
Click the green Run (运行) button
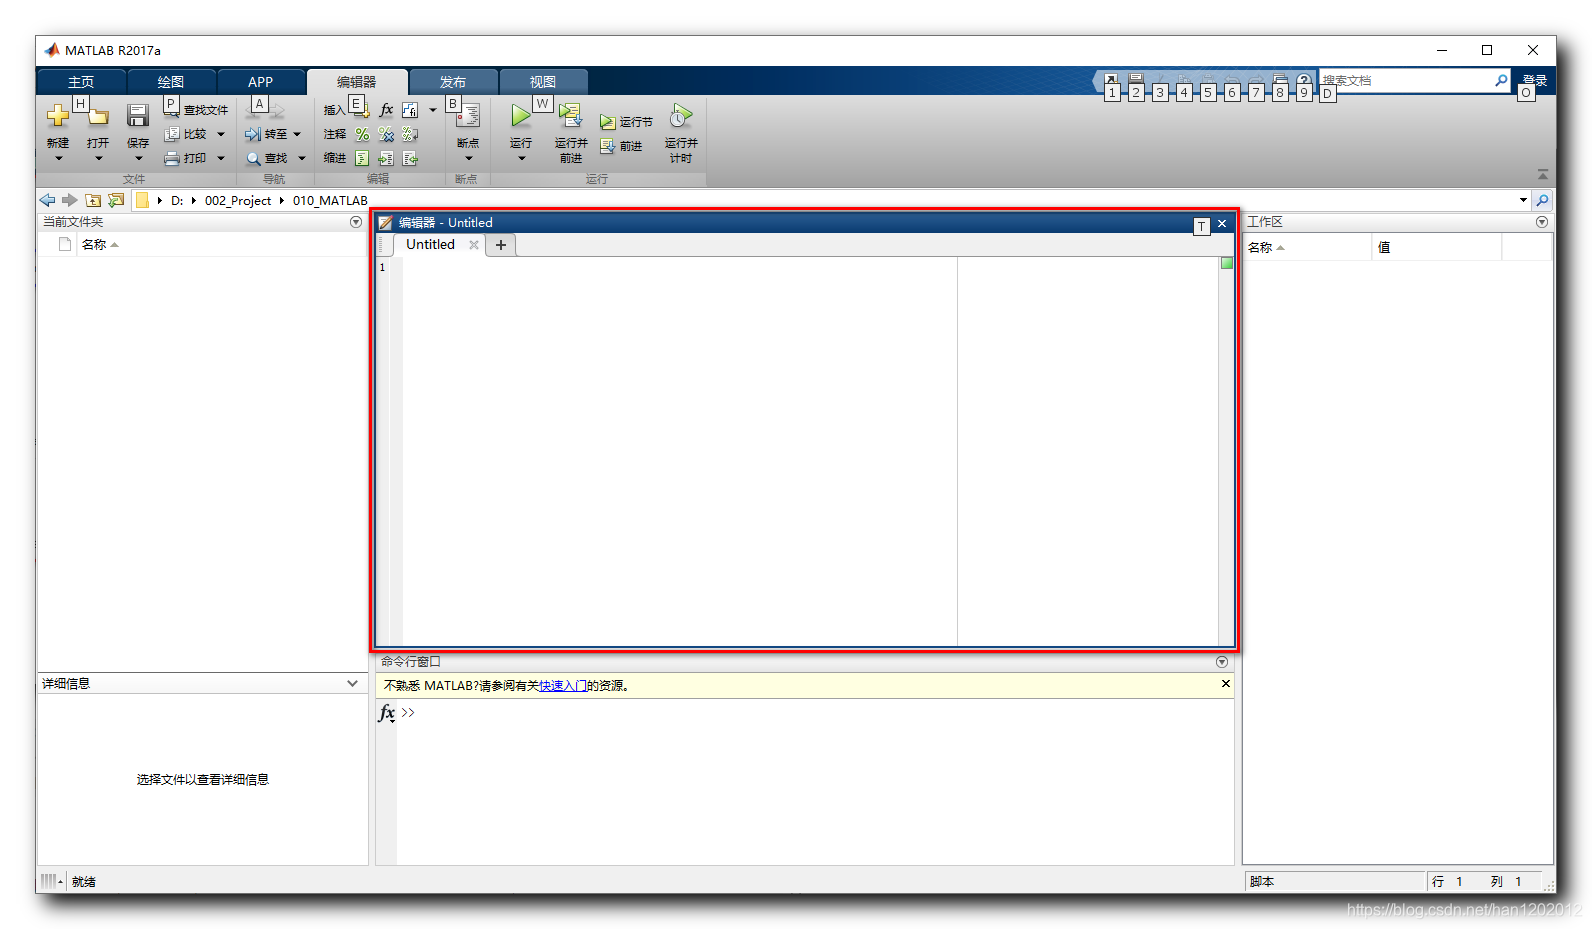(x=520, y=117)
